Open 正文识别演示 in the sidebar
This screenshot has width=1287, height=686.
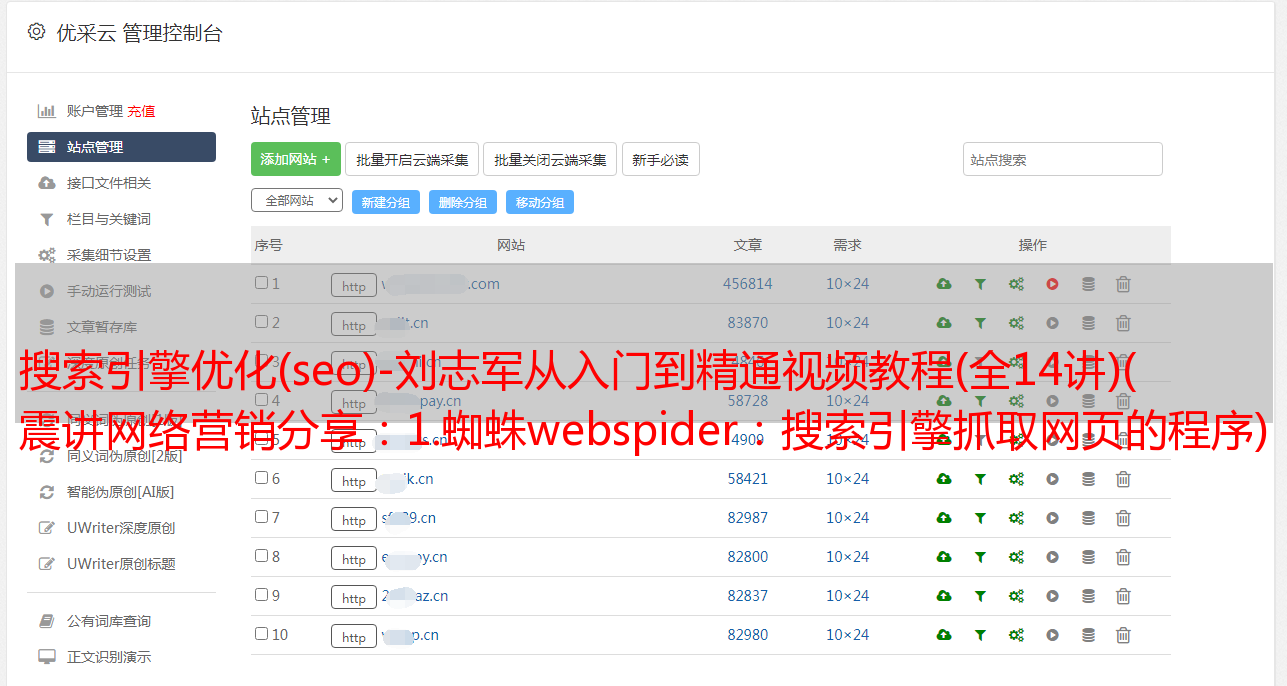click(x=109, y=657)
